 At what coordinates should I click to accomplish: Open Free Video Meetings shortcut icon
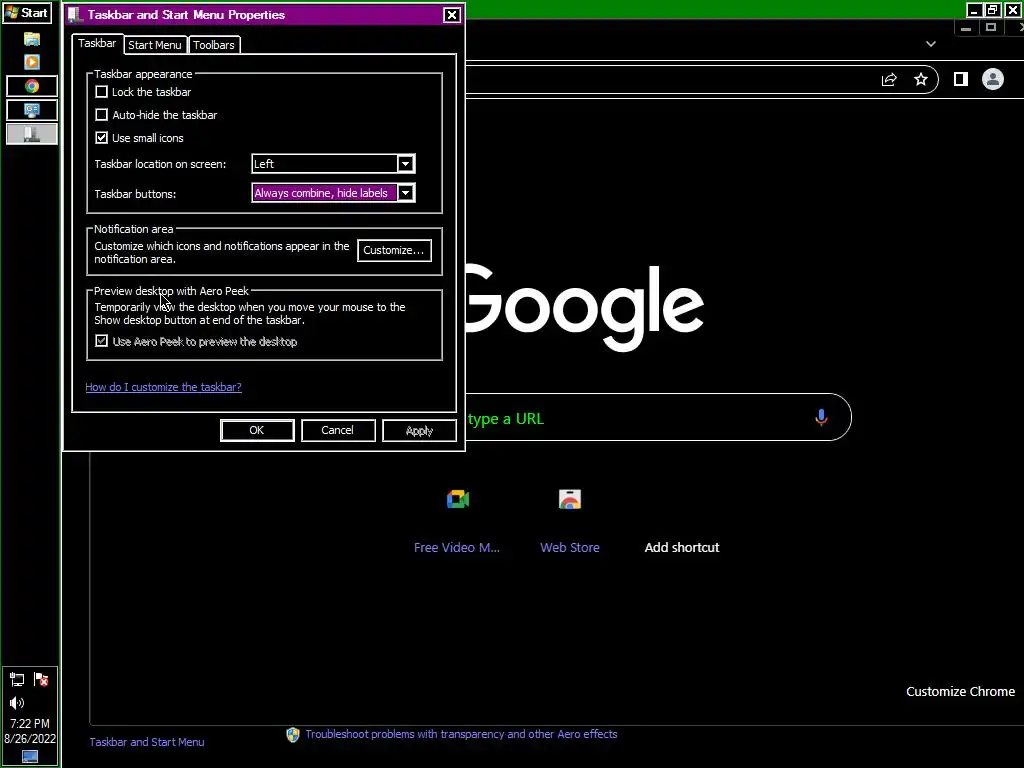tap(458, 500)
